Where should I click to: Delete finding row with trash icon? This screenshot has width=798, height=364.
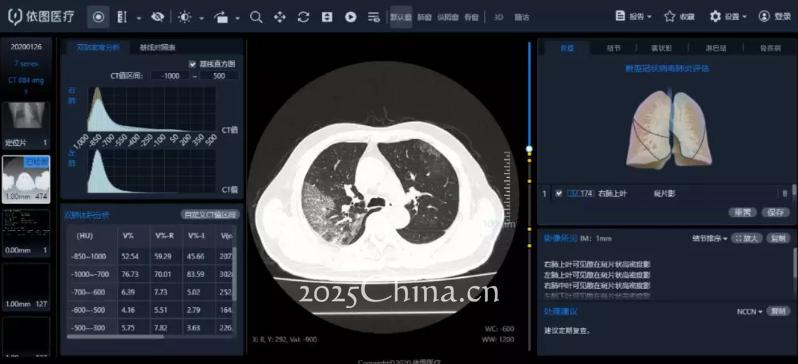point(784,193)
